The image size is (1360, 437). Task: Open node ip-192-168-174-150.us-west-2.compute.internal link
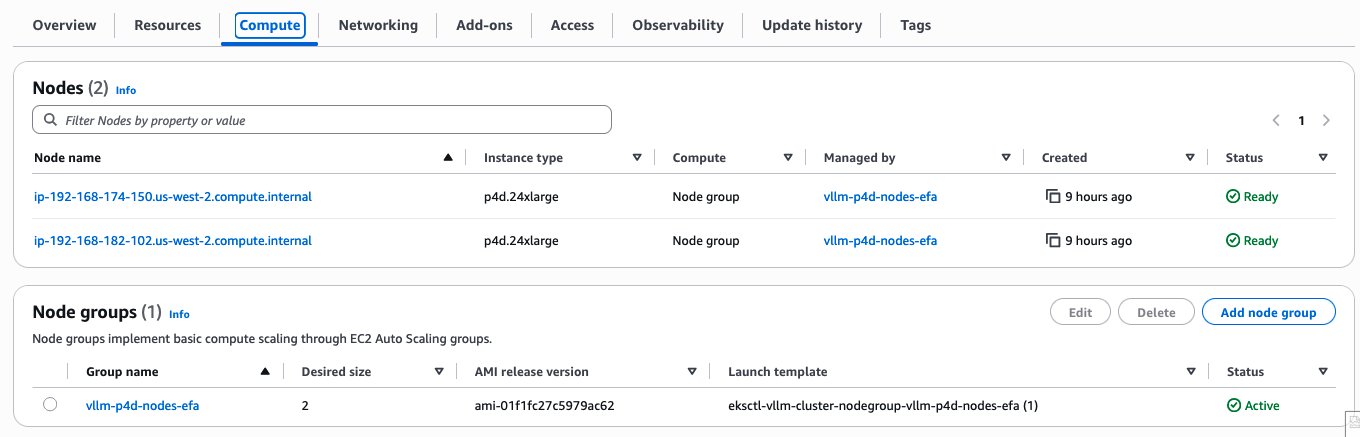pyautogui.click(x=173, y=197)
